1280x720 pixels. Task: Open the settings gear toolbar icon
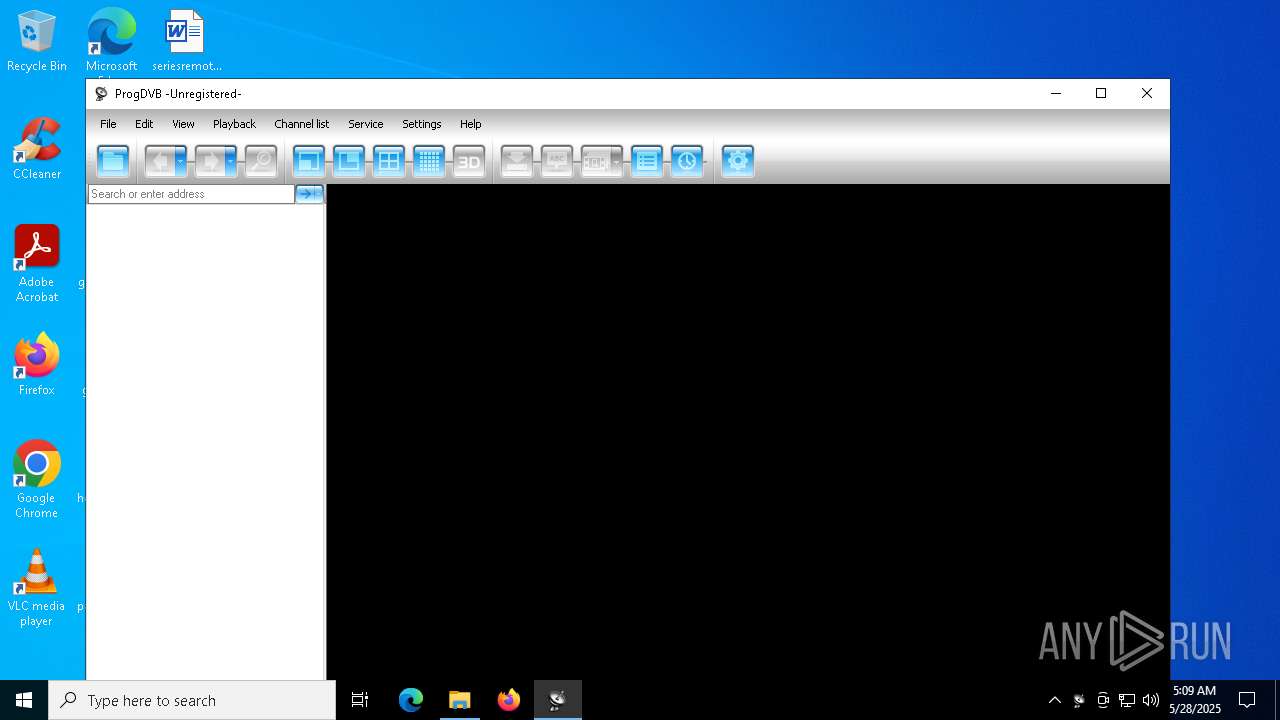(x=737, y=161)
